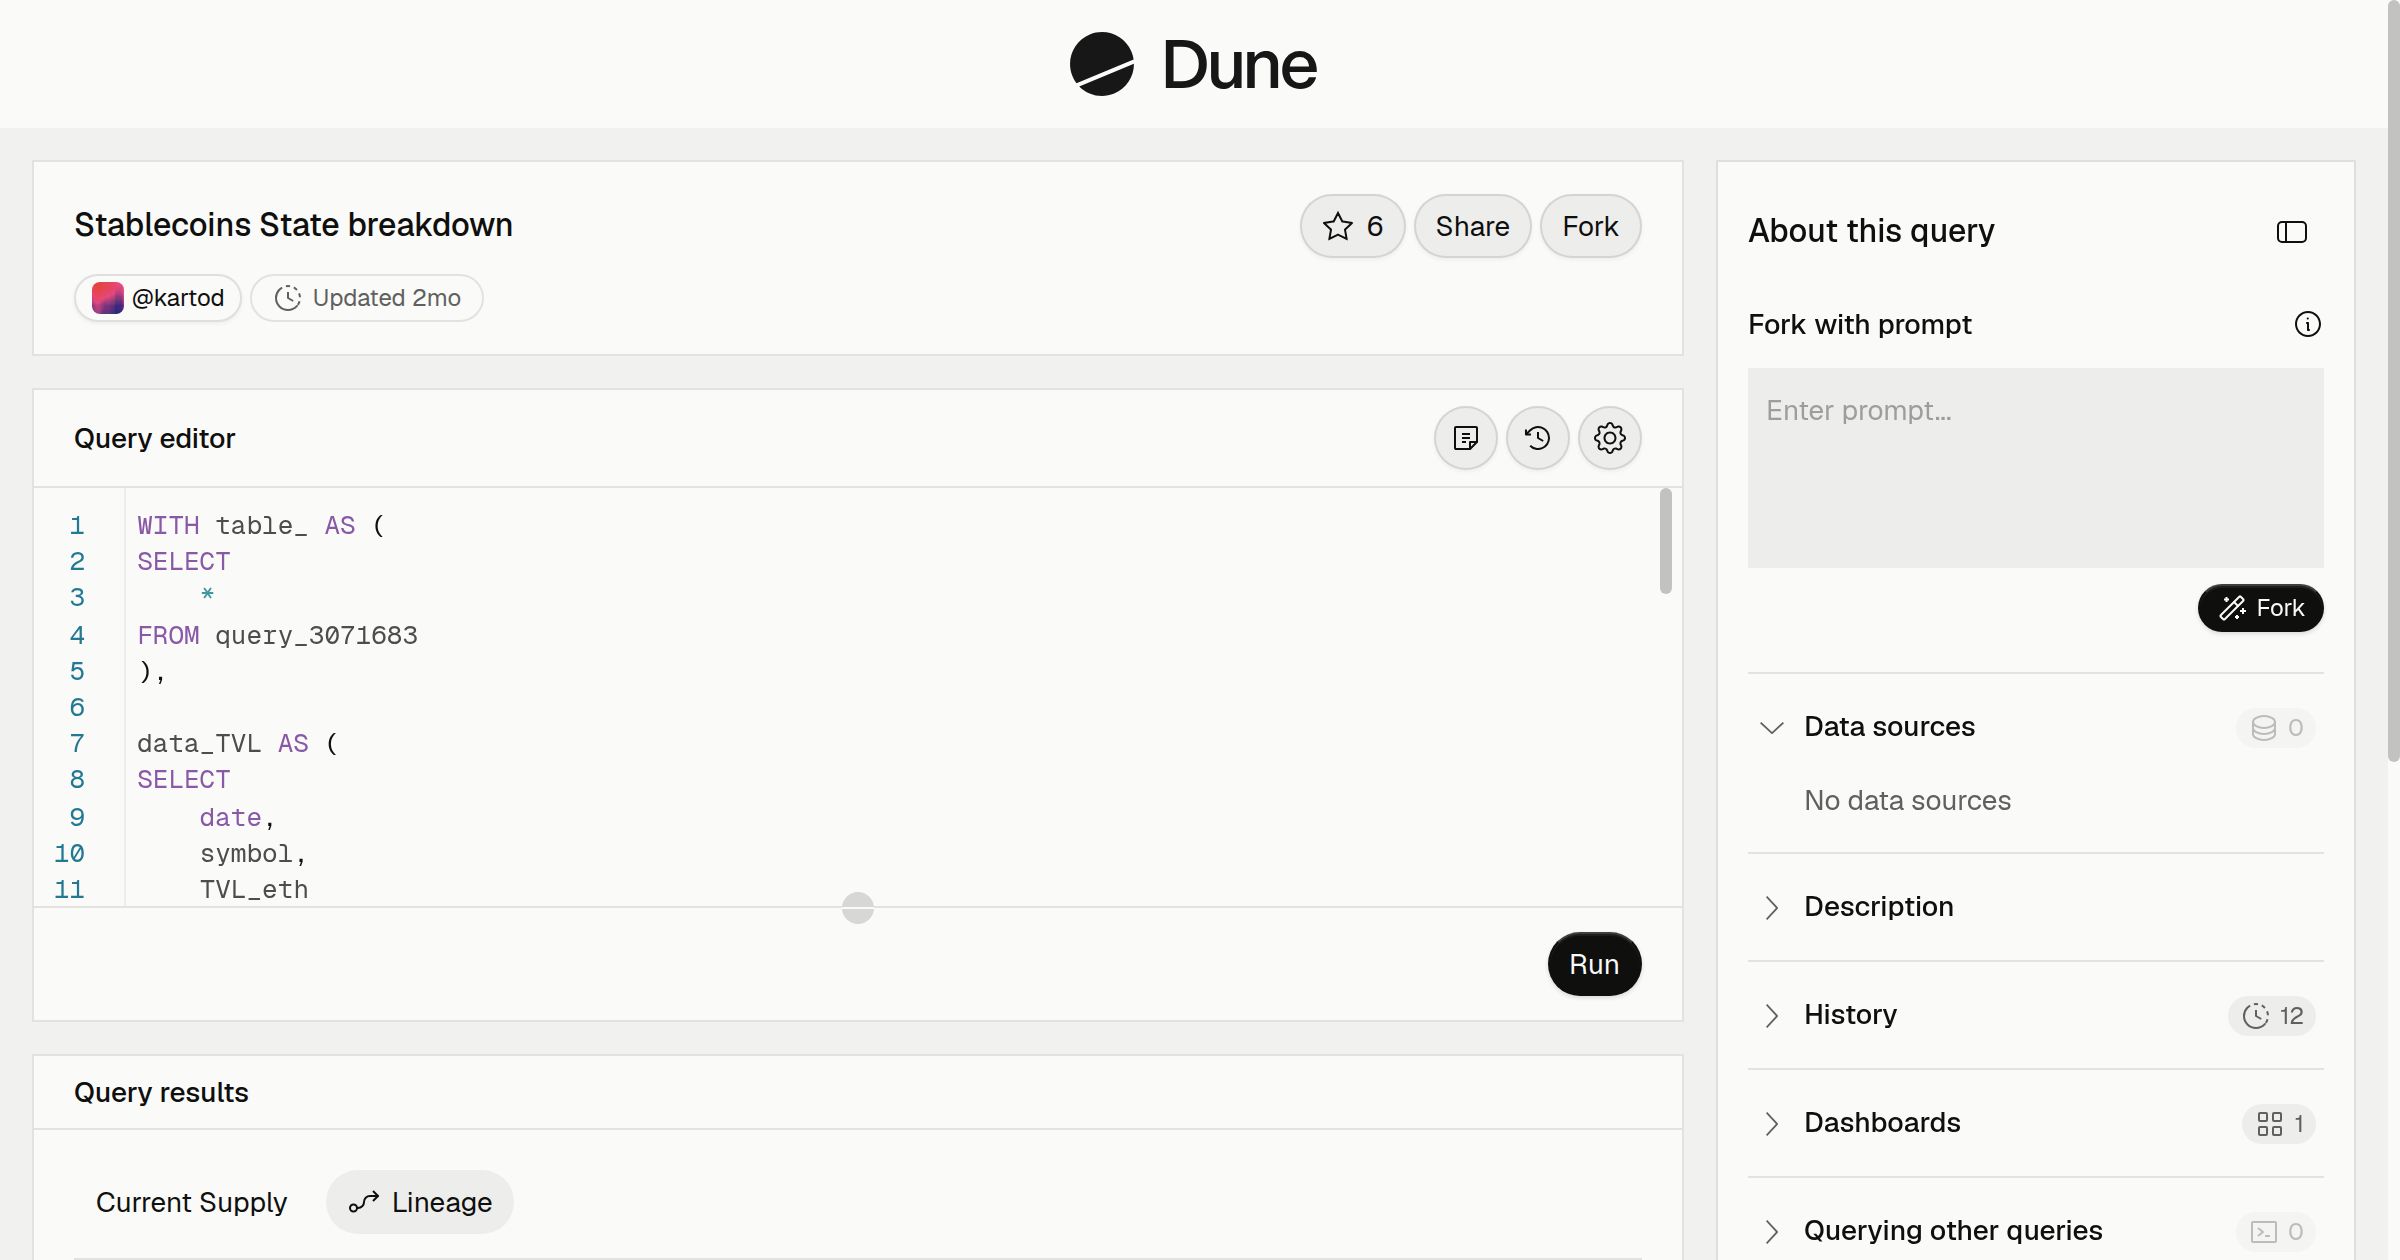Click the Querying other queries count badge

[2277, 1231]
